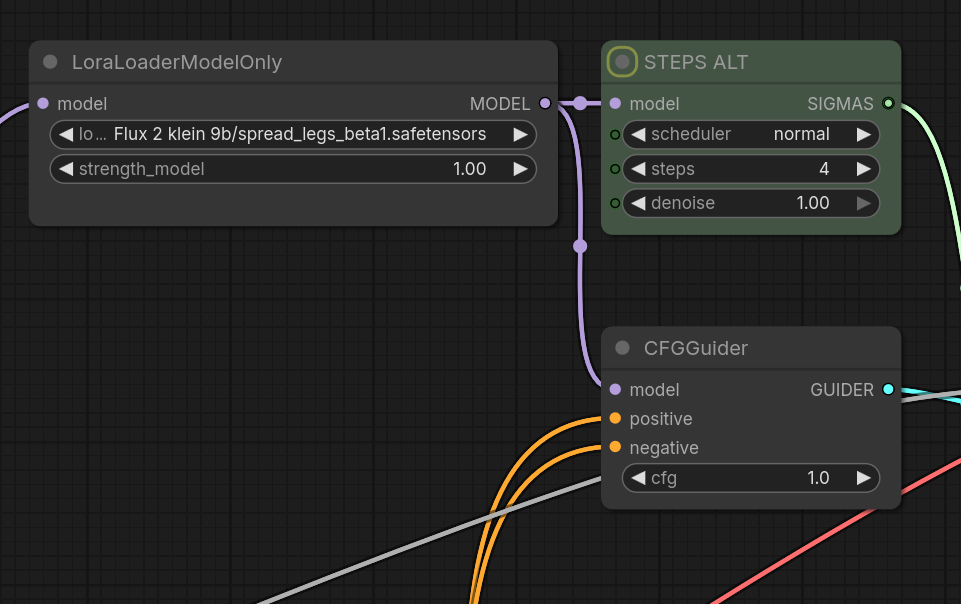Select the CFGGuider node title

[x=696, y=348]
